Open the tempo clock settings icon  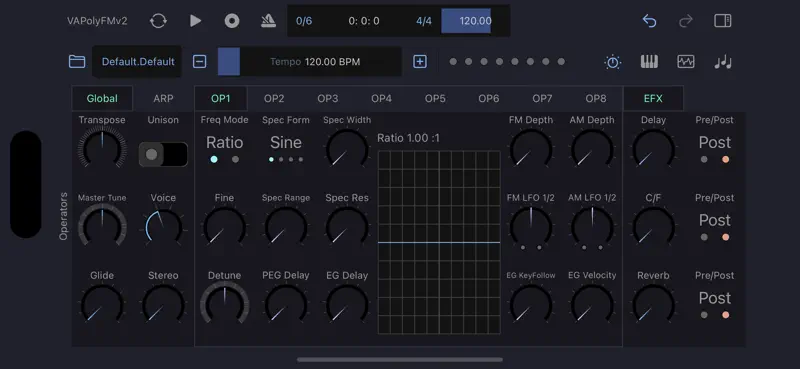pos(612,62)
